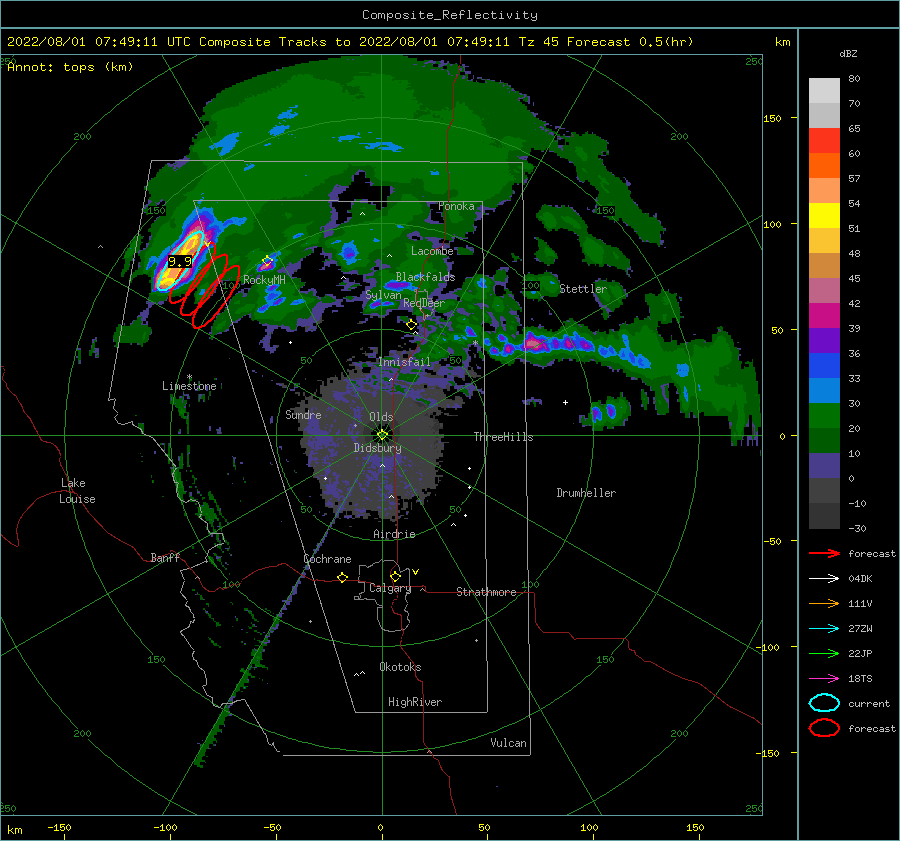Click the Strathmore city label
Image resolution: width=900 pixels, height=841 pixels.
tap(486, 592)
